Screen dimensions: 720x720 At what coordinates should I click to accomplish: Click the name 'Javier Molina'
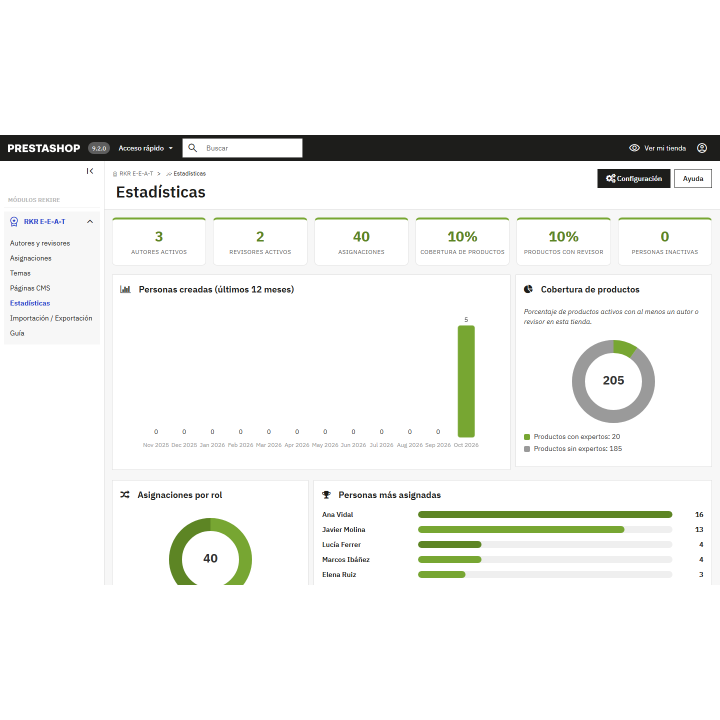(x=343, y=529)
